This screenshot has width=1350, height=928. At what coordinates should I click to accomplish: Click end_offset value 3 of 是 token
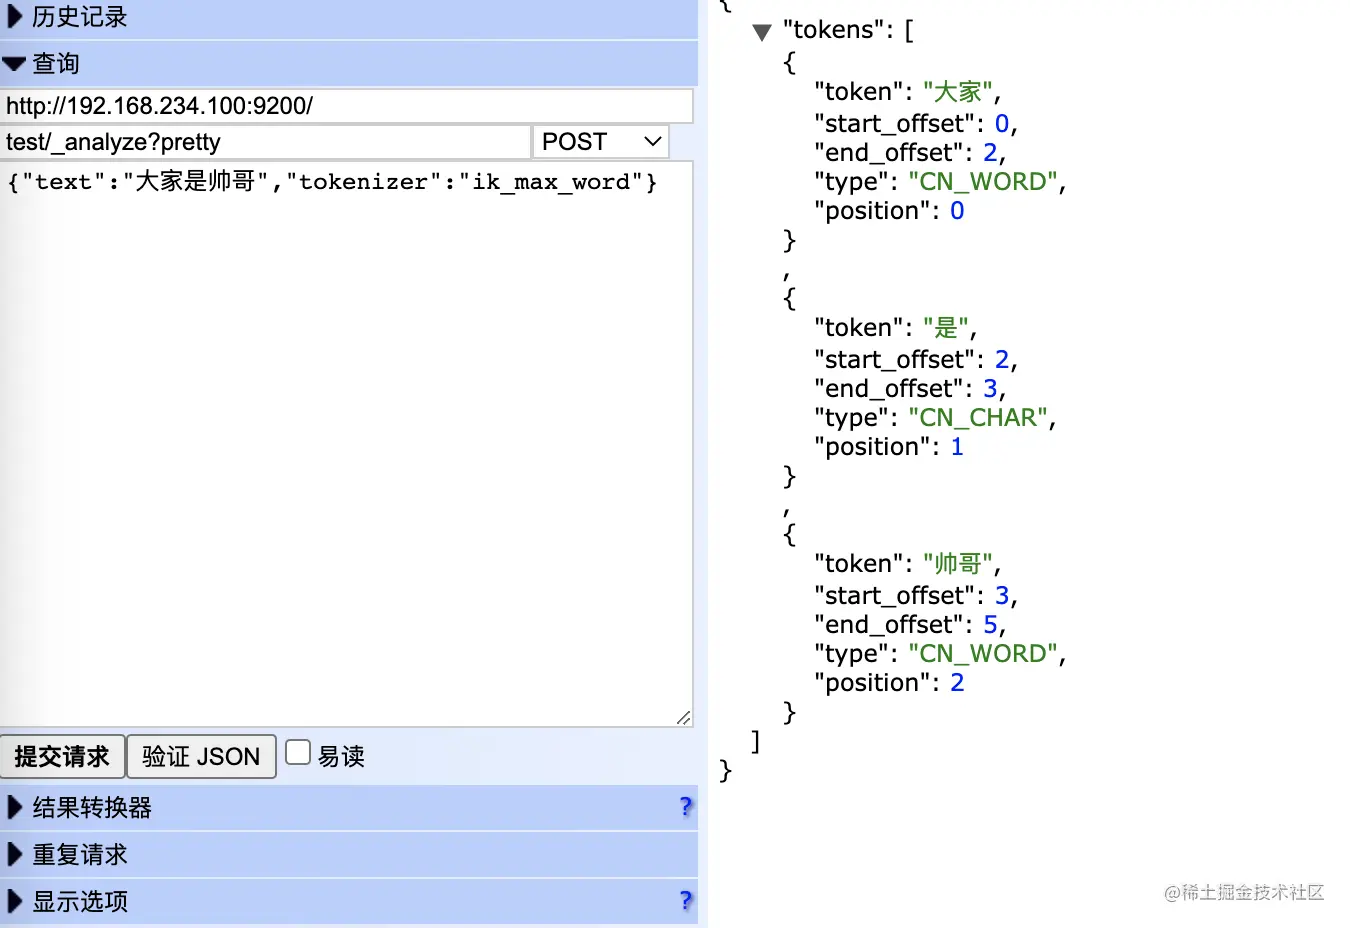point(990,389)
